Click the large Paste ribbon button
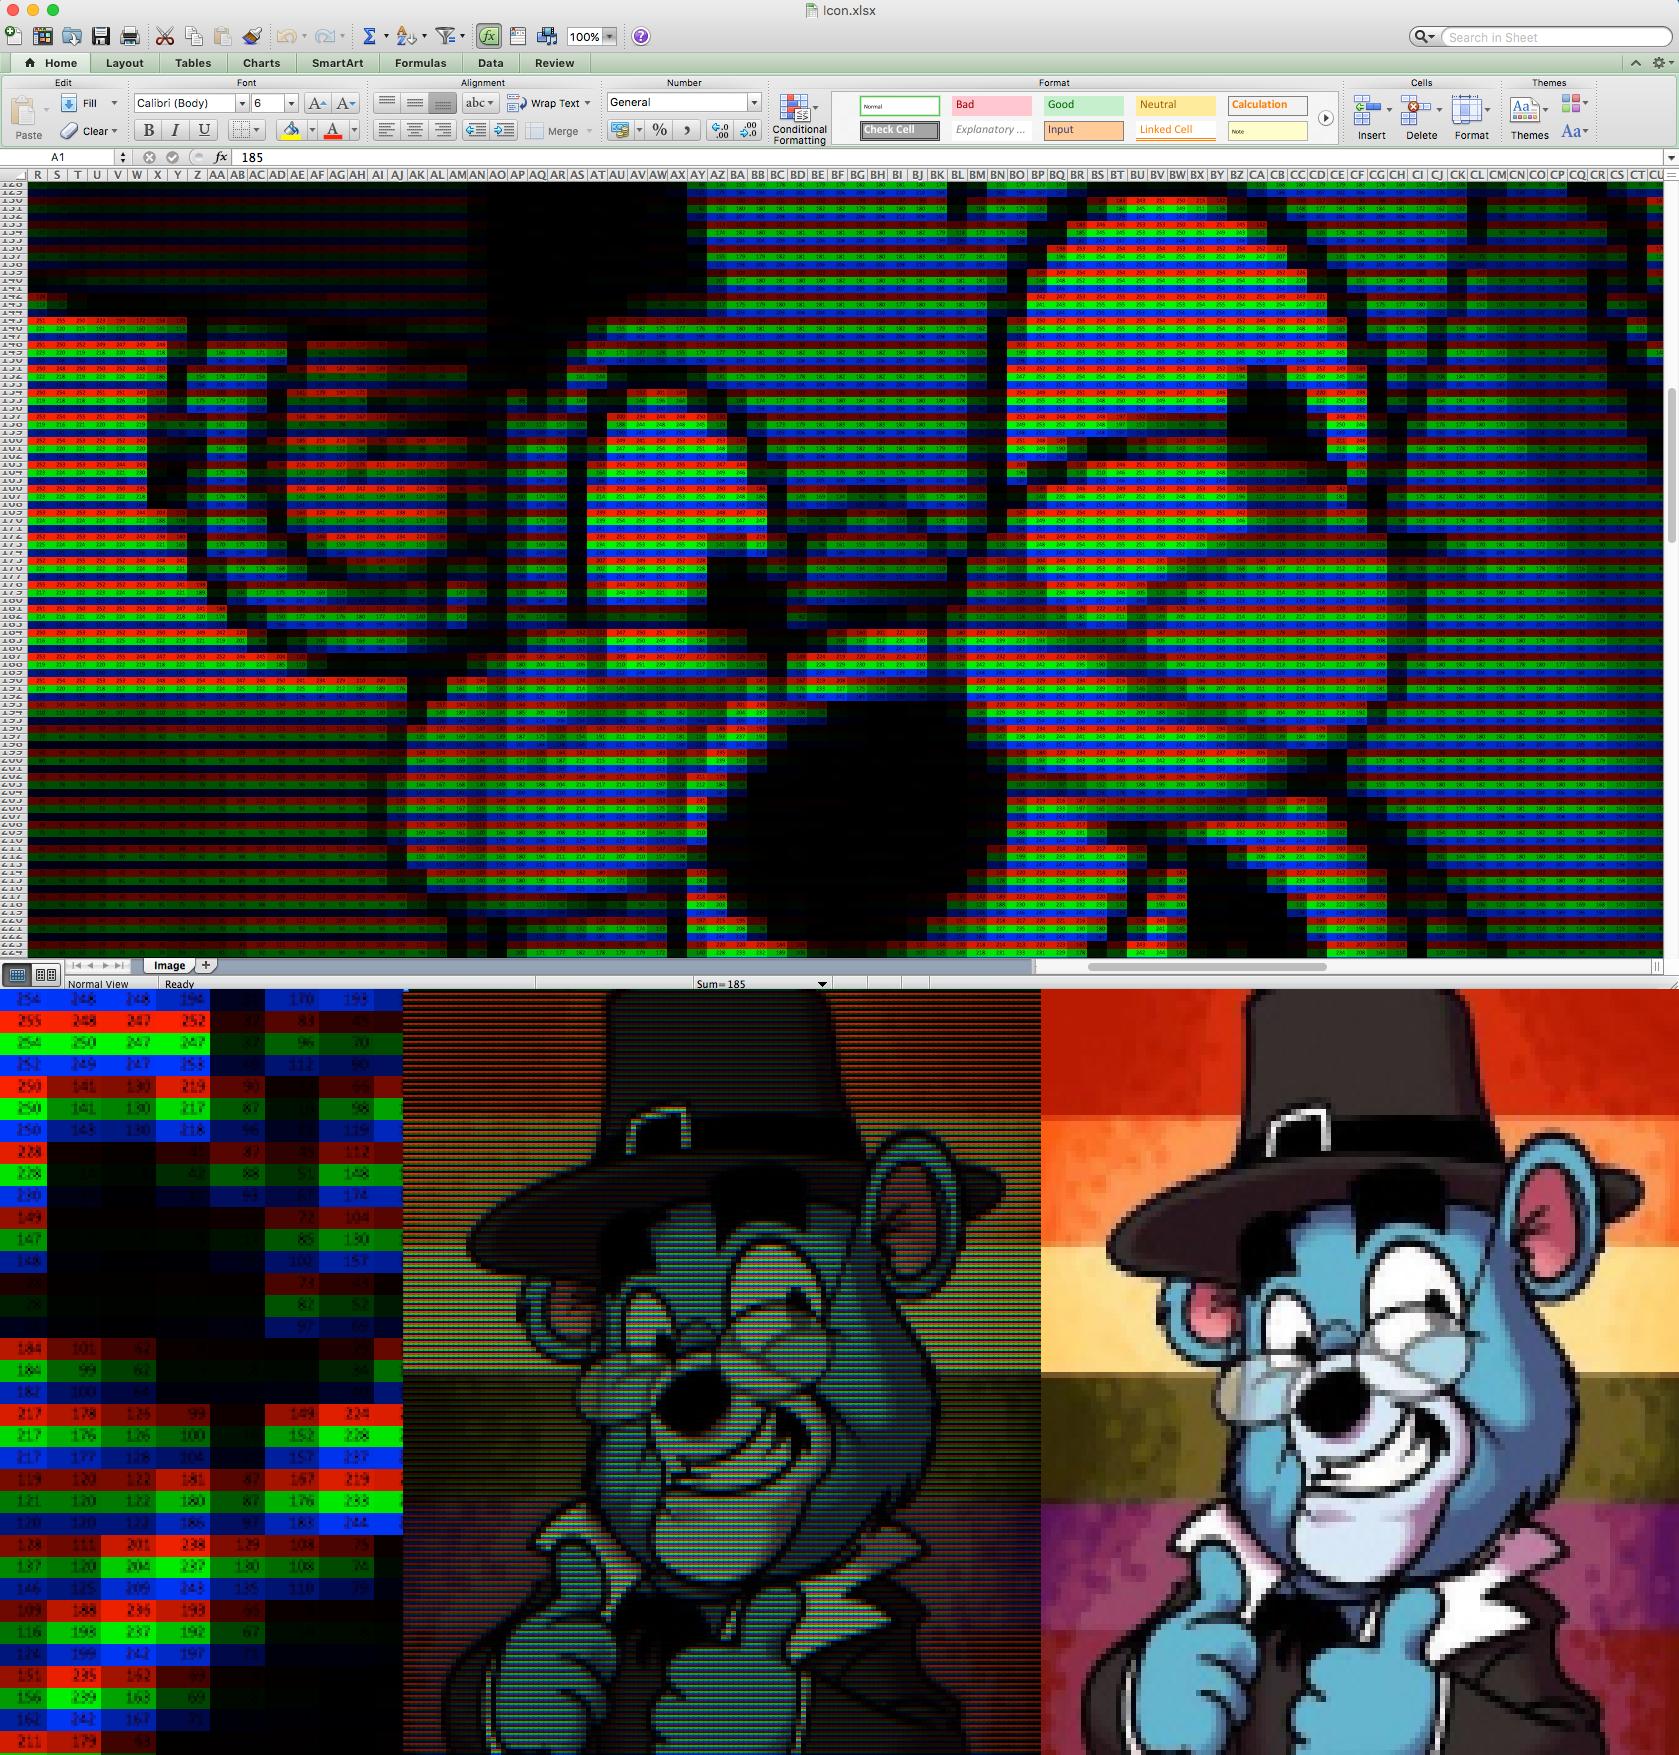This screenshot has height=1755, width=1679. point(28,118)
